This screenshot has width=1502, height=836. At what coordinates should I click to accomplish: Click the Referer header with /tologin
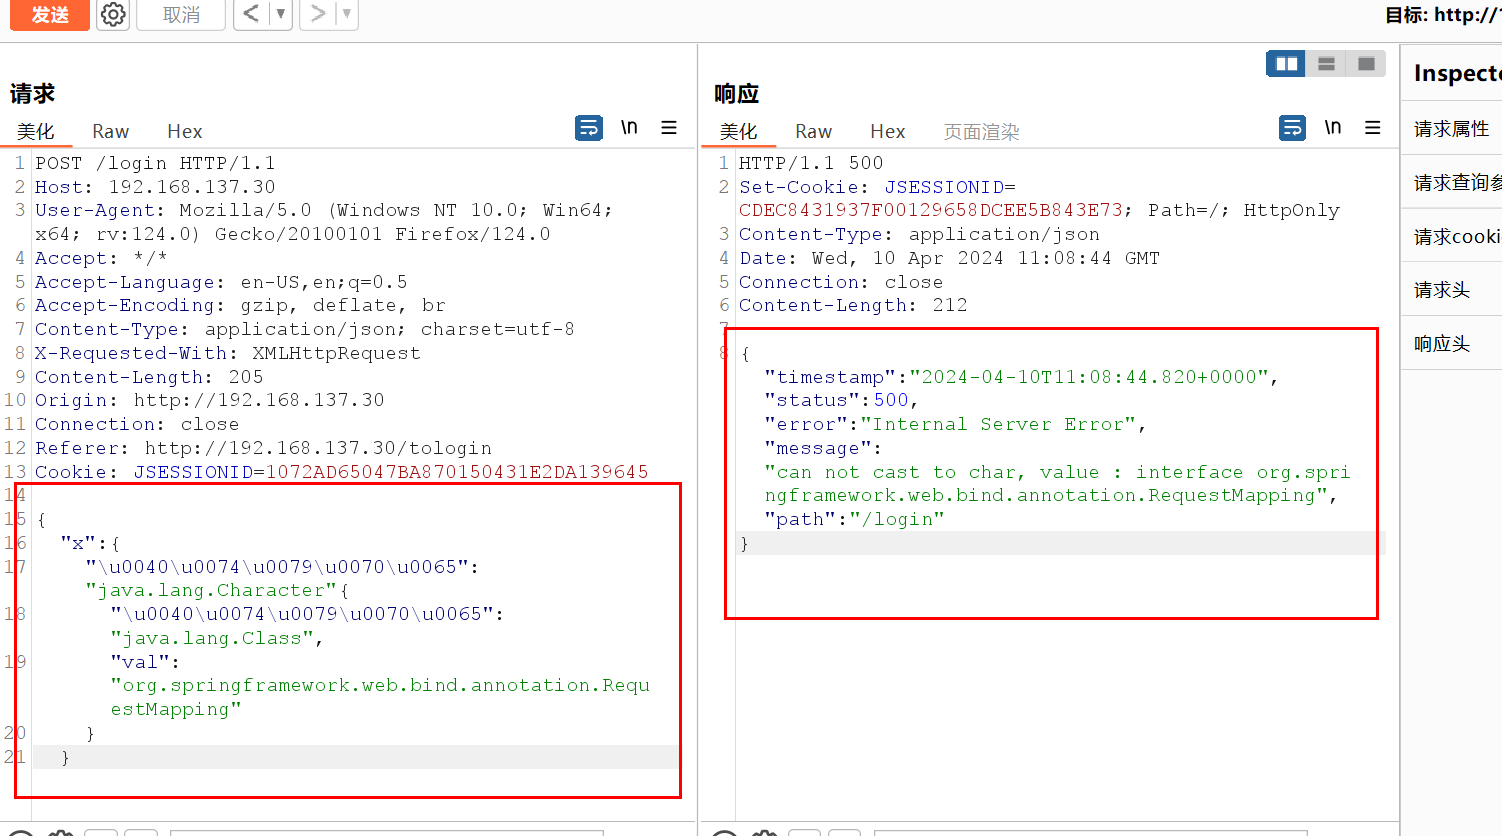click(263, 448)
